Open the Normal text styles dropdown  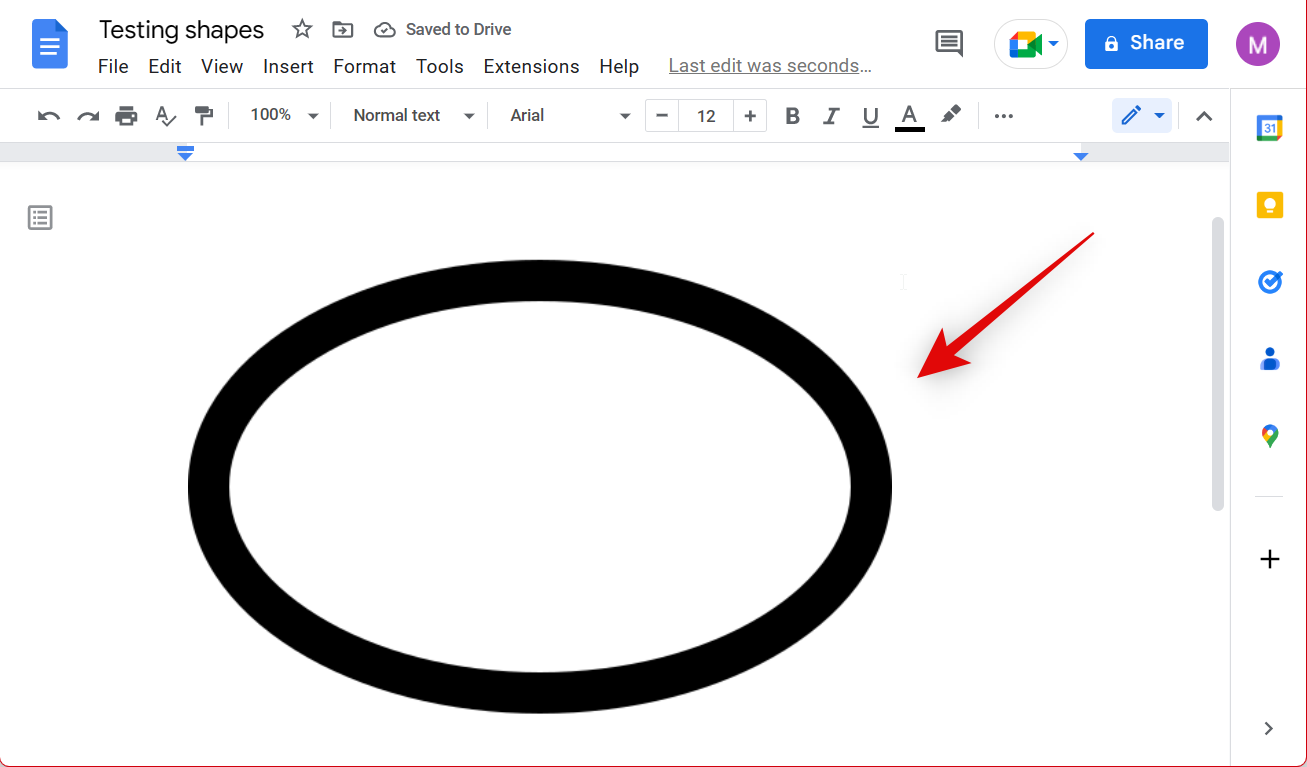(413, 115)
